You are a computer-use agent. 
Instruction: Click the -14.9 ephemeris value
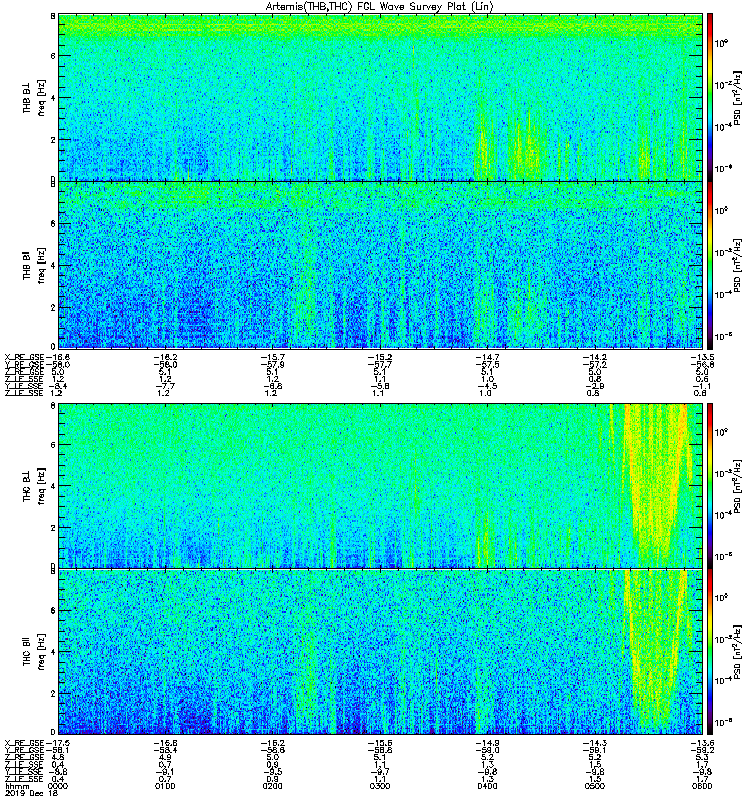point(488,743)
